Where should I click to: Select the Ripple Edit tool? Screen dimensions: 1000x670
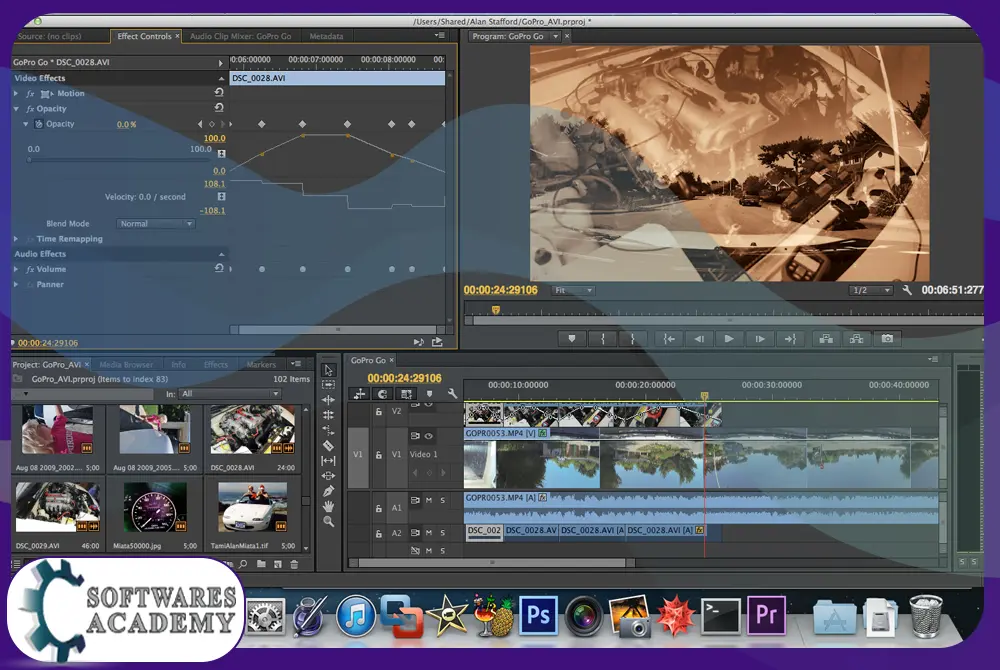(328, 400)
